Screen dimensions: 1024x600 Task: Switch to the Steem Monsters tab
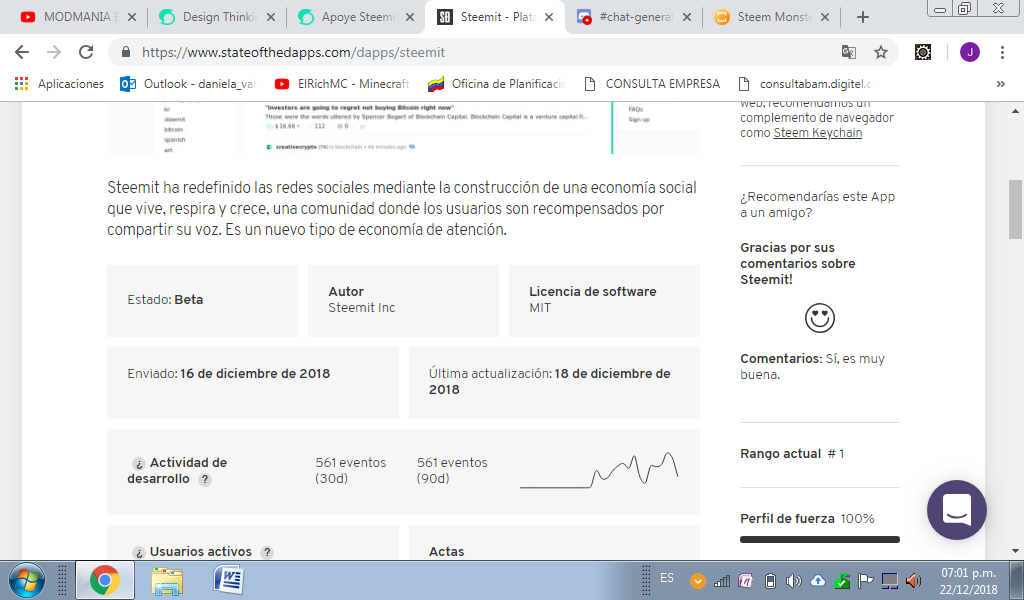click(772, 17)
